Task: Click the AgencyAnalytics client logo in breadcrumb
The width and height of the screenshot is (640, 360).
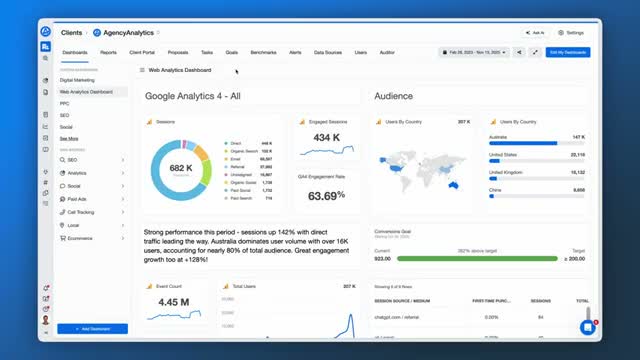Action: (x=97, y=33)
